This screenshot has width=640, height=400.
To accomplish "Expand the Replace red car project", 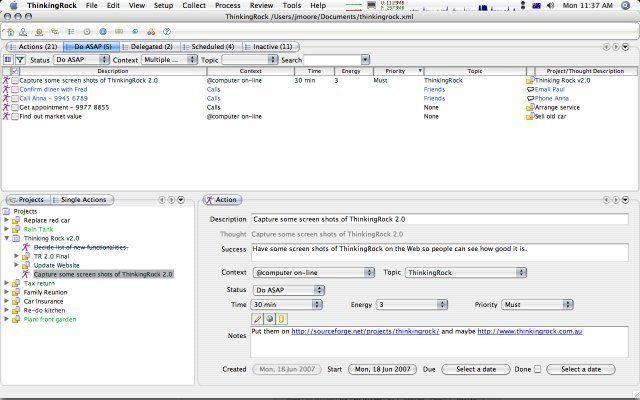I will (x=7, y=220).
